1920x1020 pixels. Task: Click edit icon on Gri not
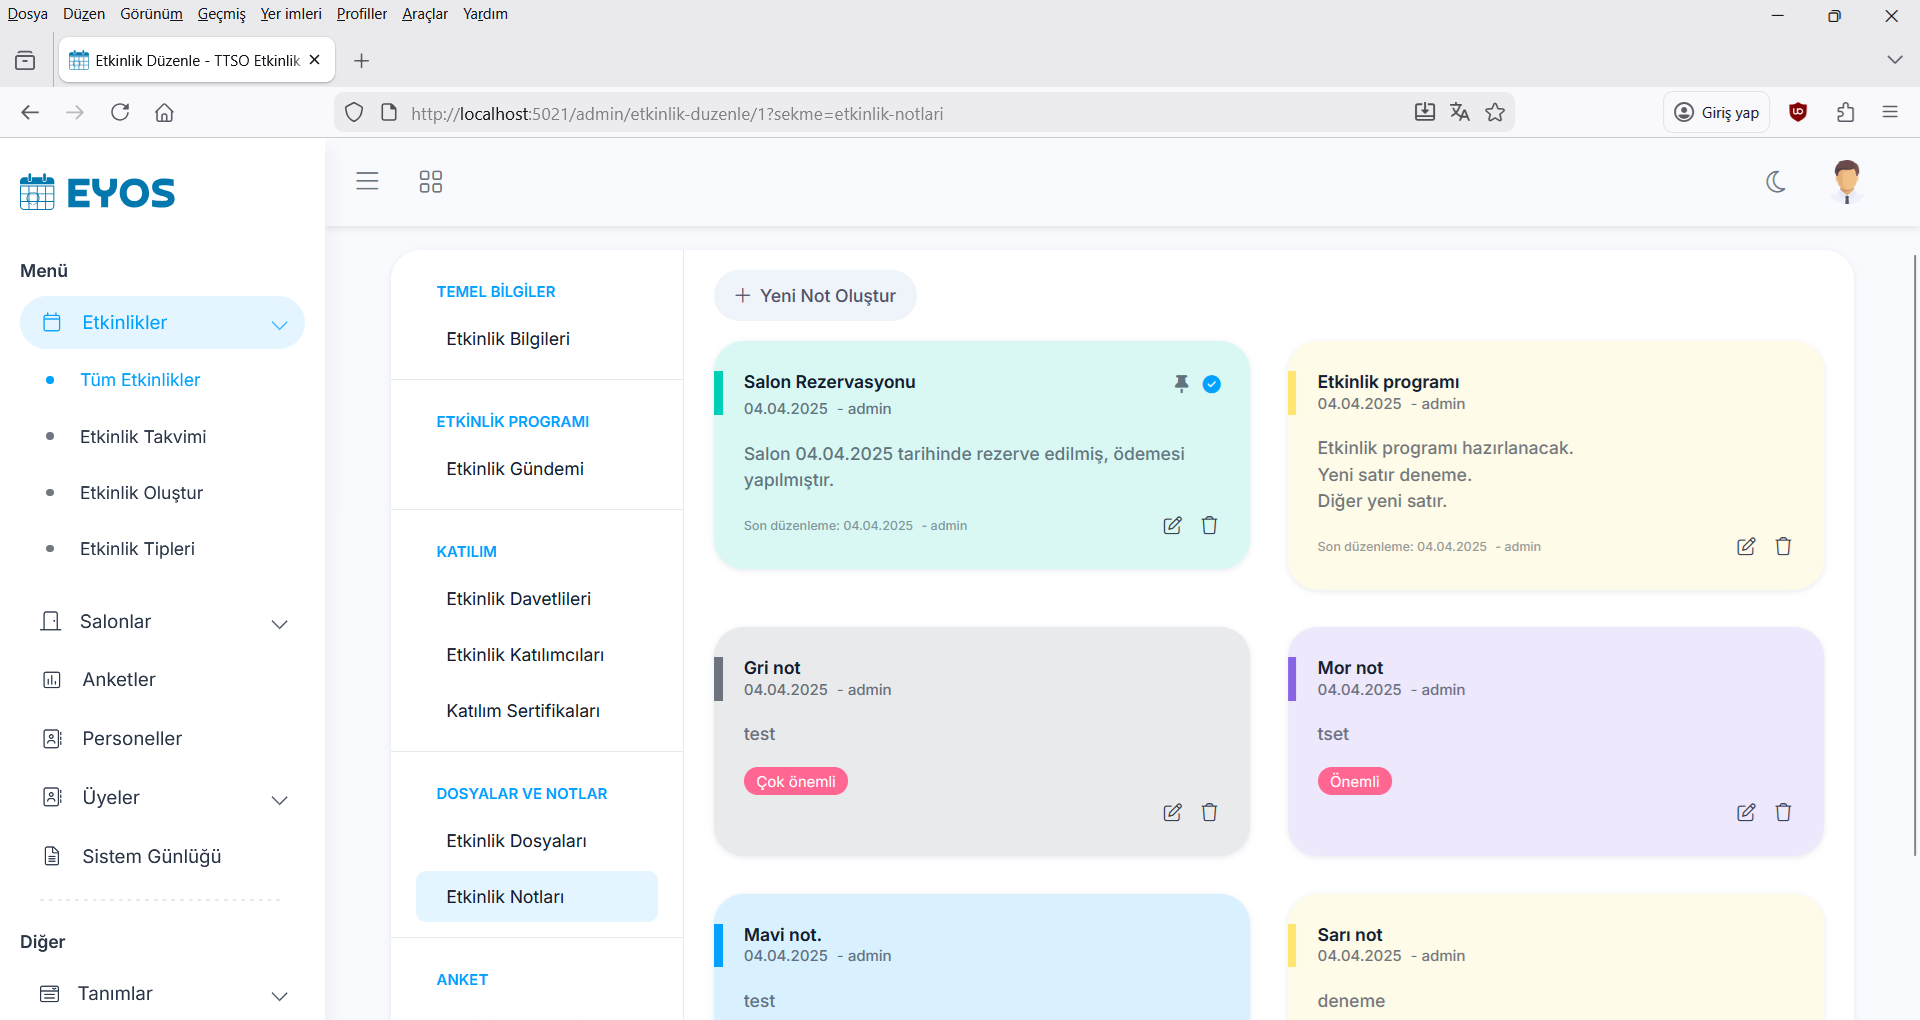tap(1172, 813)
